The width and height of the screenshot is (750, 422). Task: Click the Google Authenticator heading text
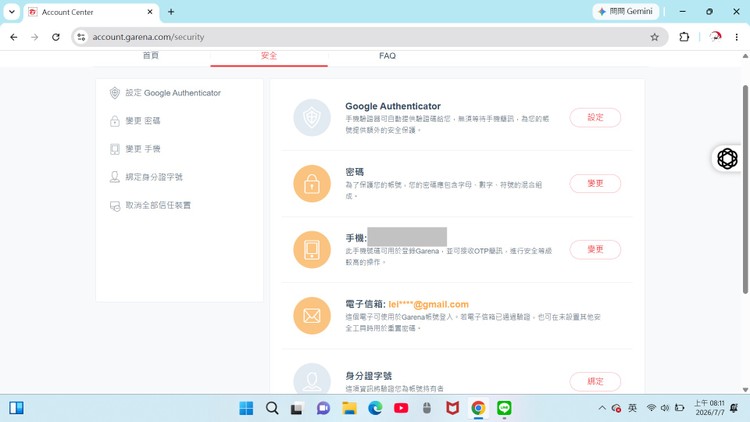click(393, 106)
